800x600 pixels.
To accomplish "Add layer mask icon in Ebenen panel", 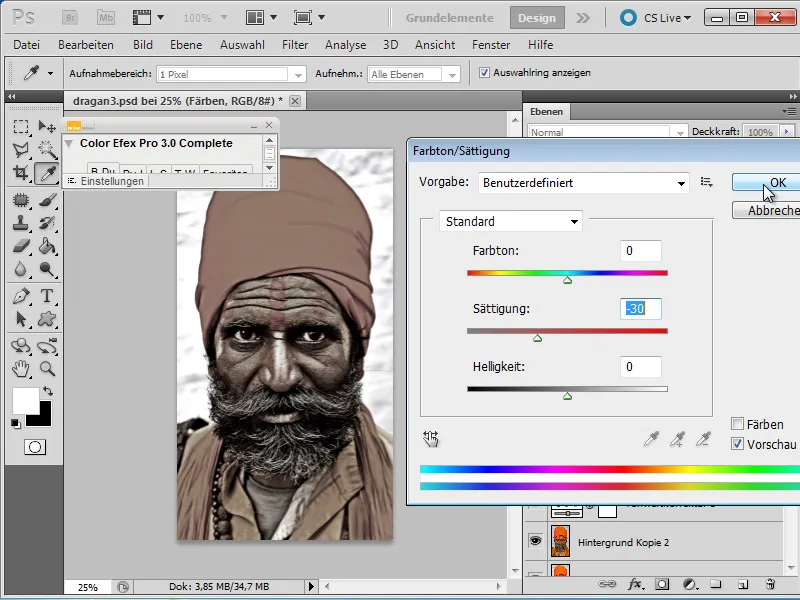I will (662, 584).
